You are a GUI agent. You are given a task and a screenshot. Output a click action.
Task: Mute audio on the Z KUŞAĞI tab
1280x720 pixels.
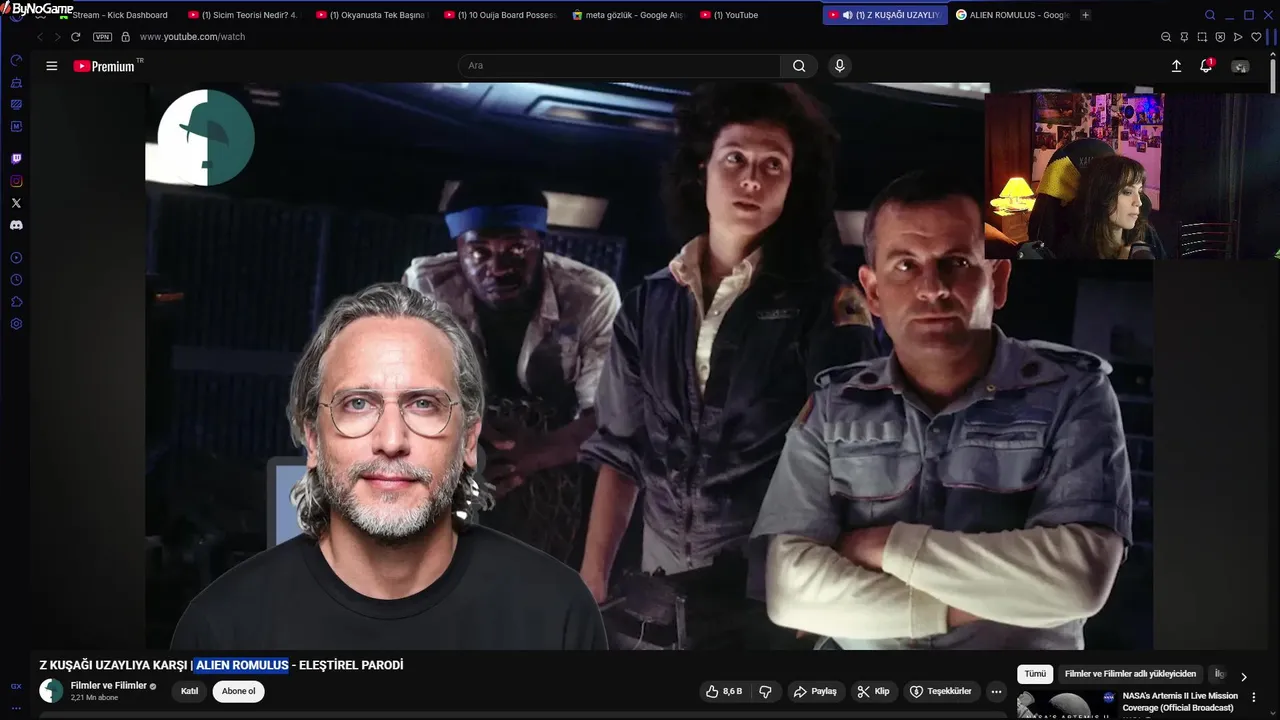[x=847, y=15]
